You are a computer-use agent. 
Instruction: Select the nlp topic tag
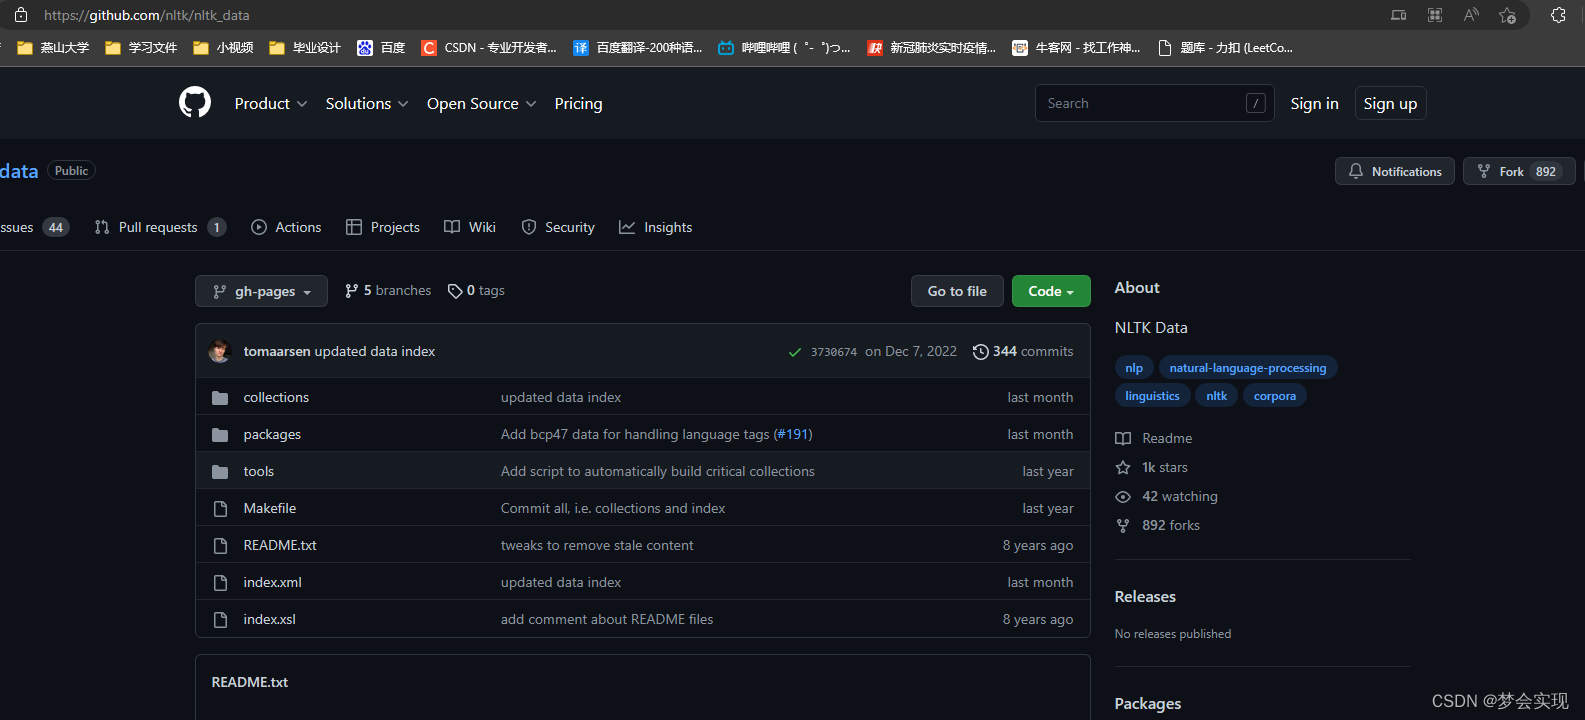tap(1134, 368)
